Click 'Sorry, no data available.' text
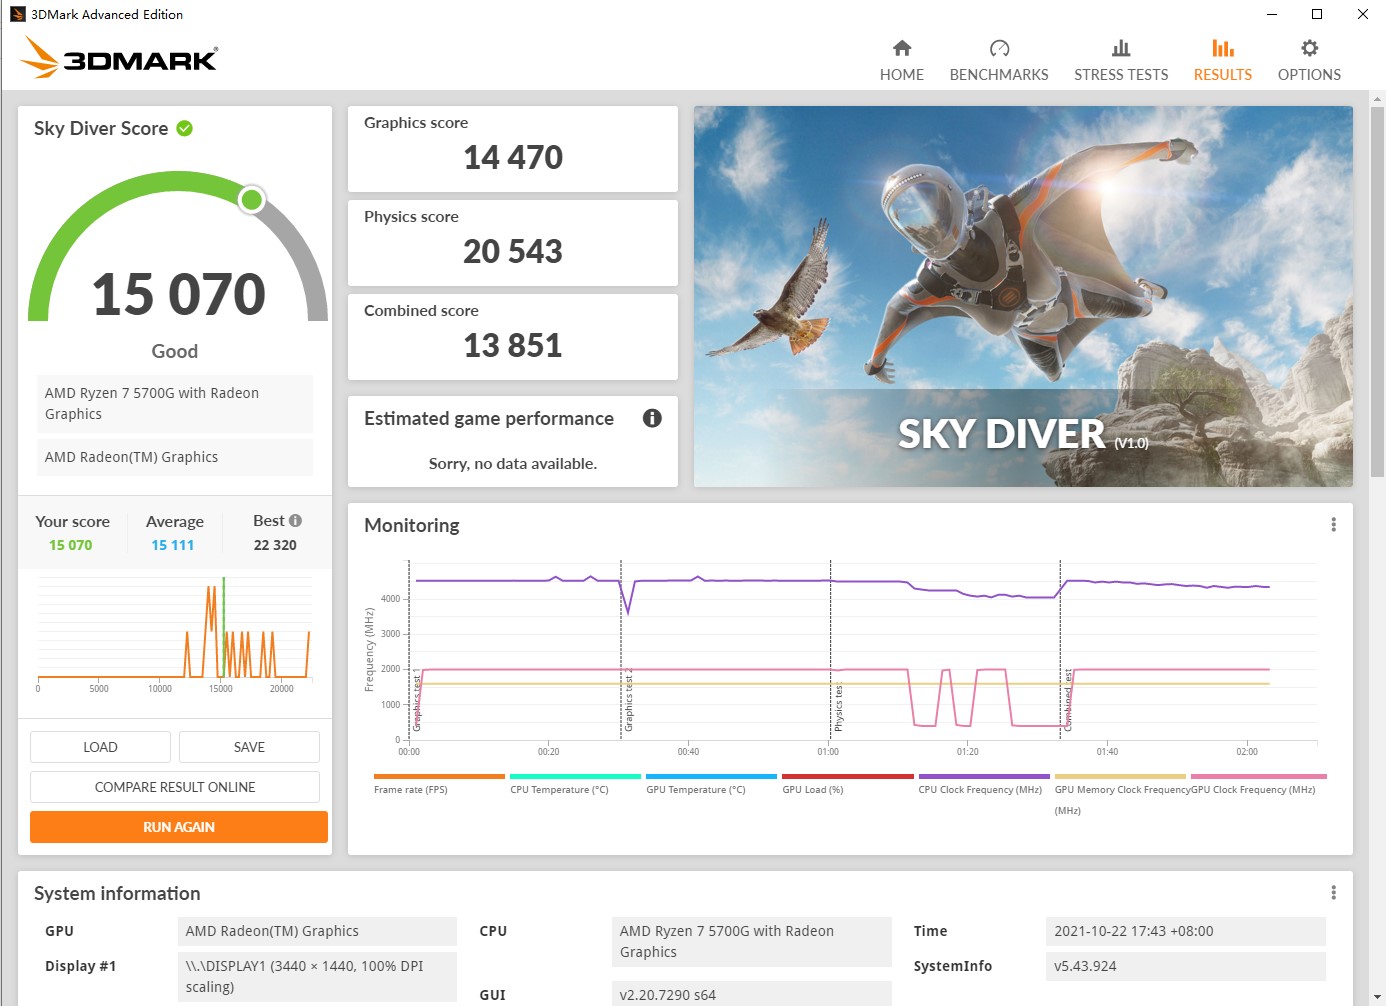The image size is (1386, 1006). (513, 463)
